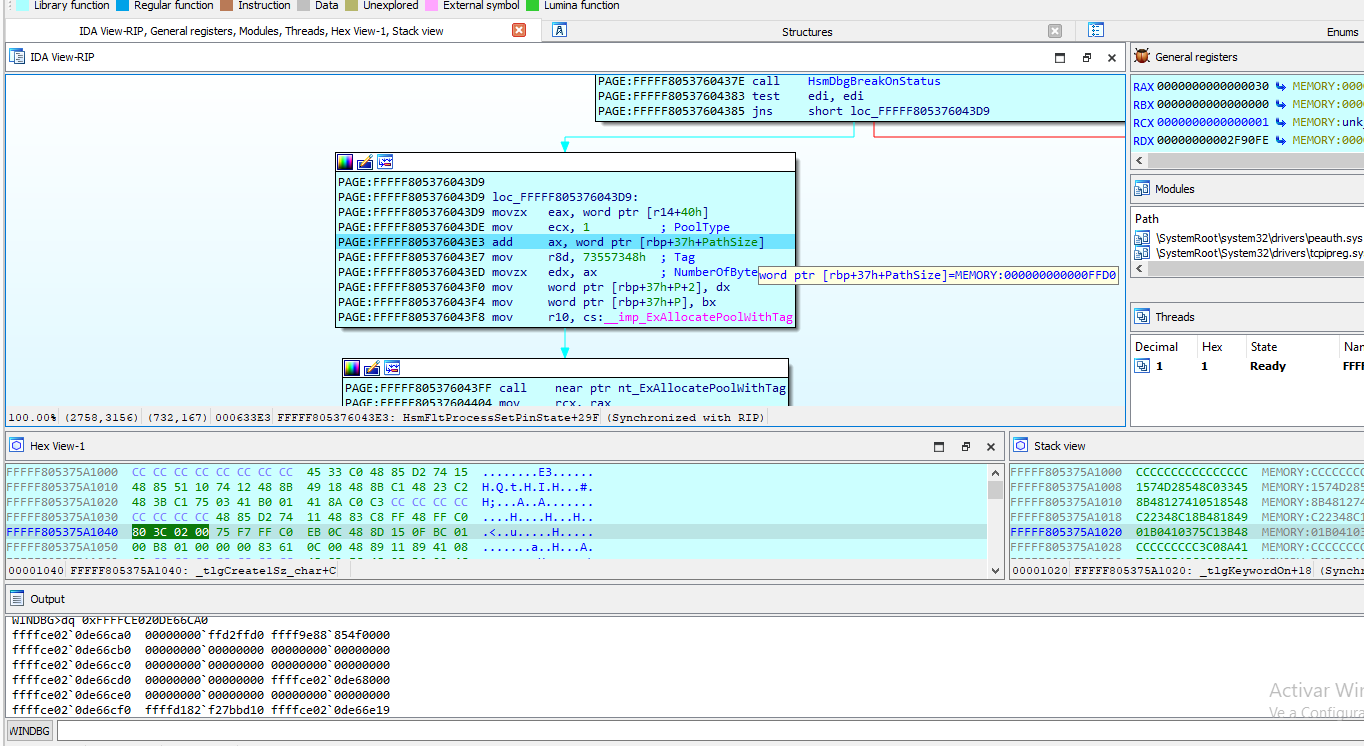Click Library function legend color swatch
1364x746 pixels.
click(x=22, y=5)
